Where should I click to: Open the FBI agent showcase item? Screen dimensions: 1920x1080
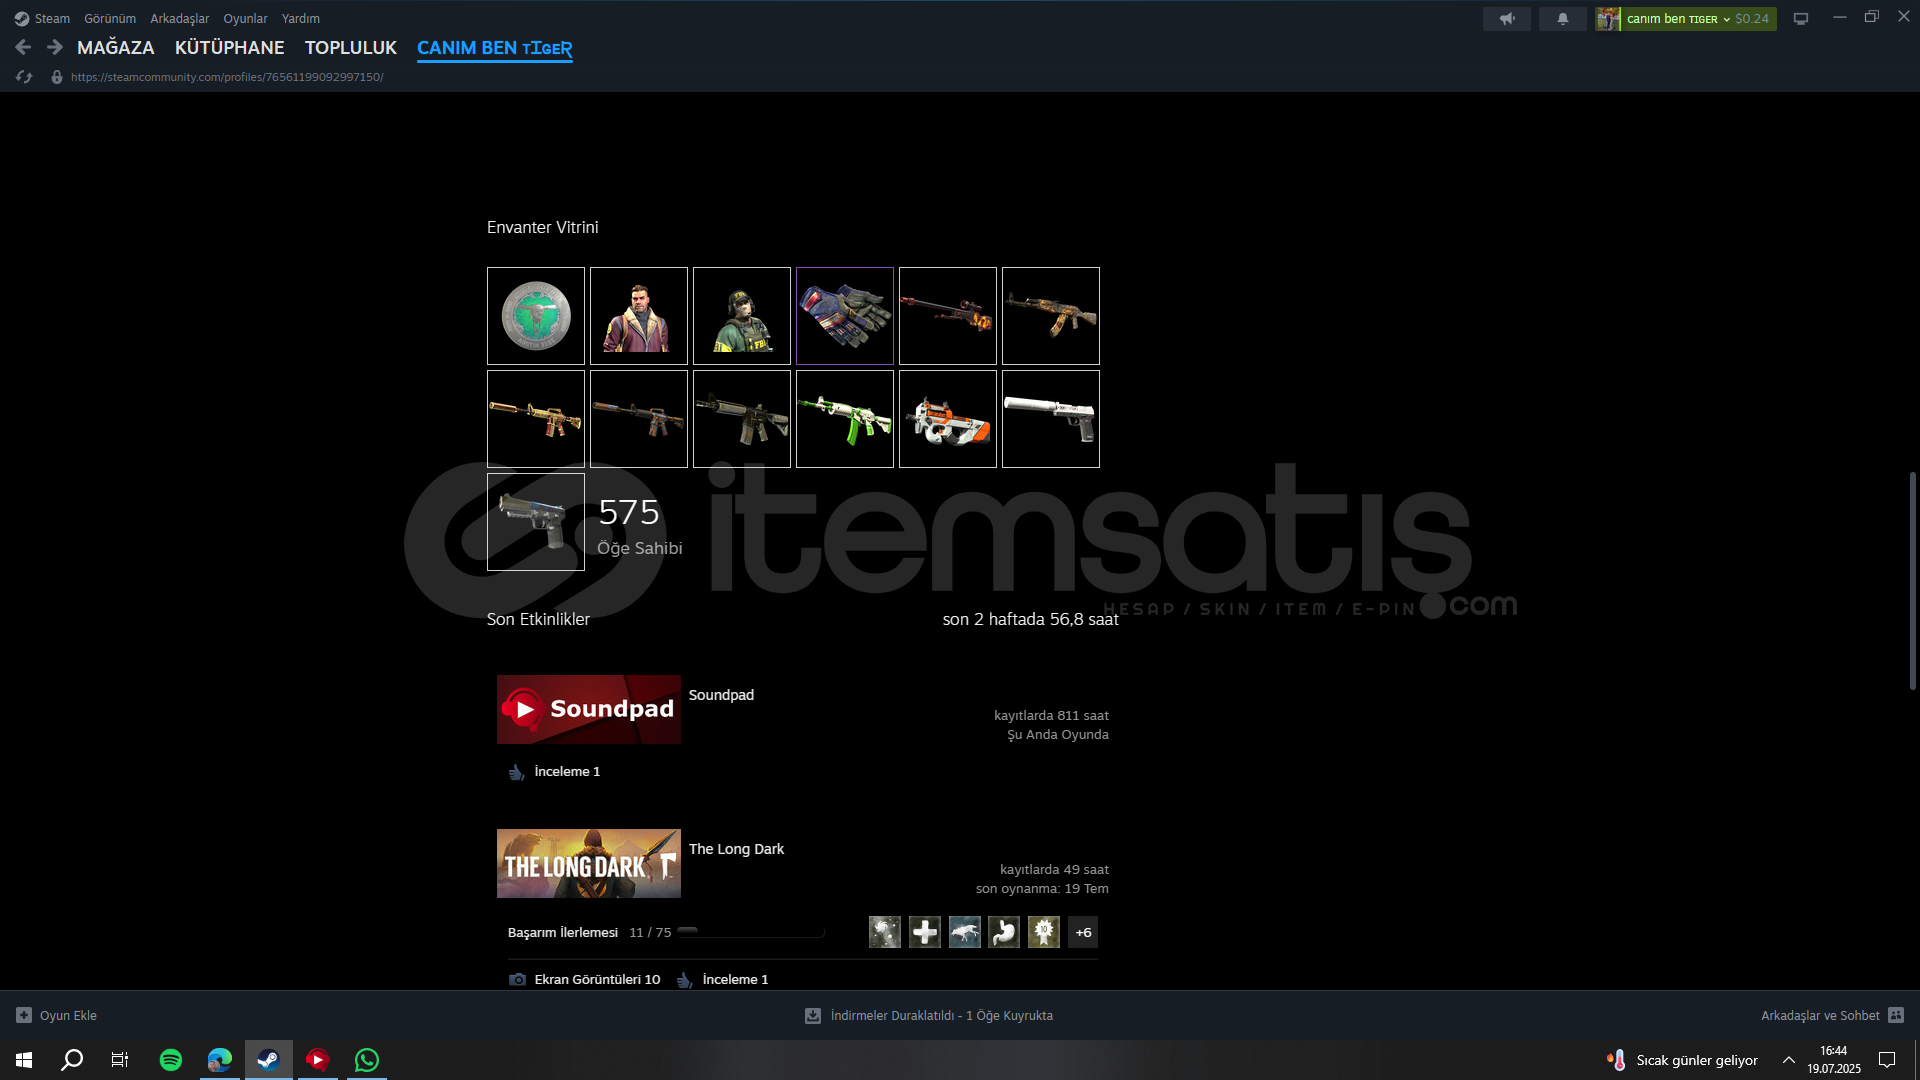[x=742, y=316]
